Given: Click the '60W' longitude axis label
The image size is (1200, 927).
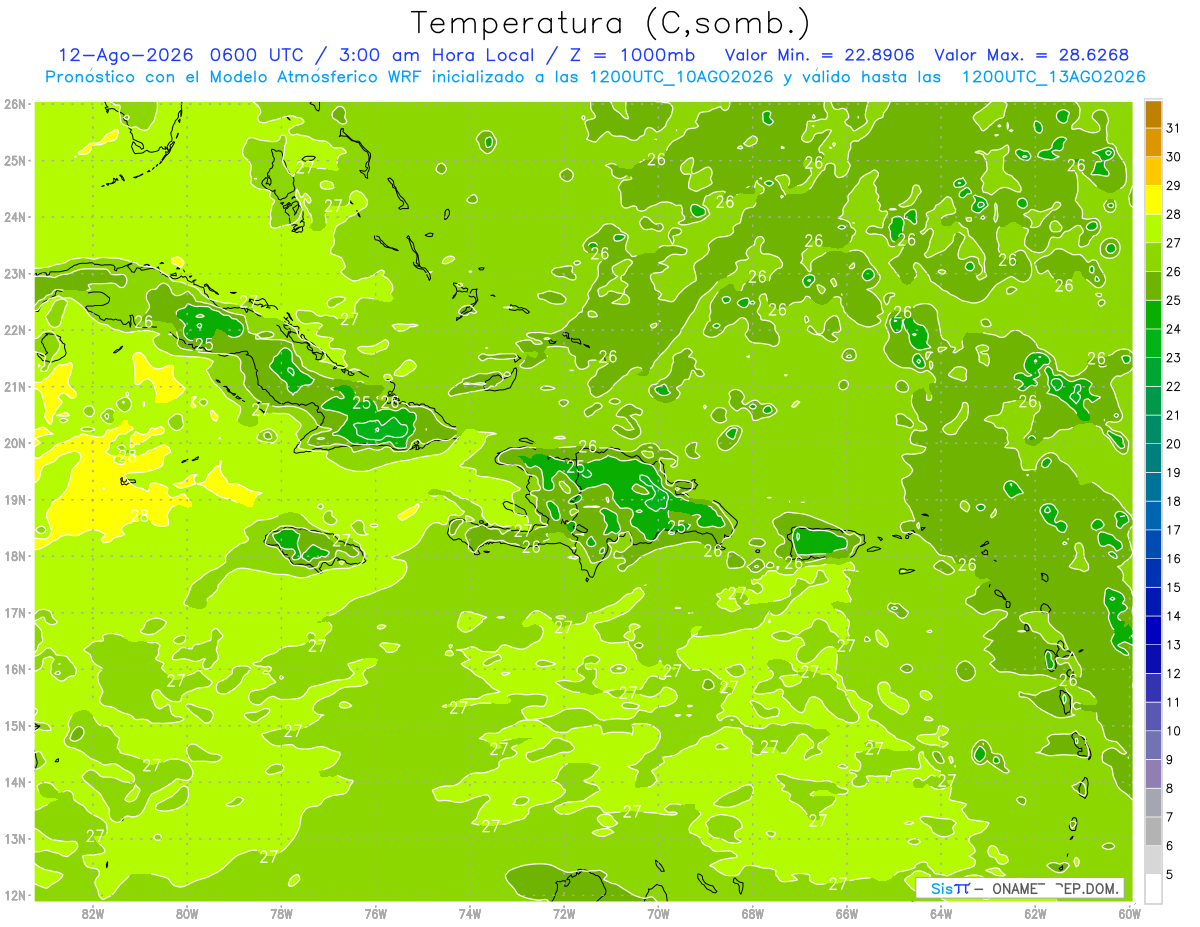Looking at the screenshot, I should point(1130,913).
